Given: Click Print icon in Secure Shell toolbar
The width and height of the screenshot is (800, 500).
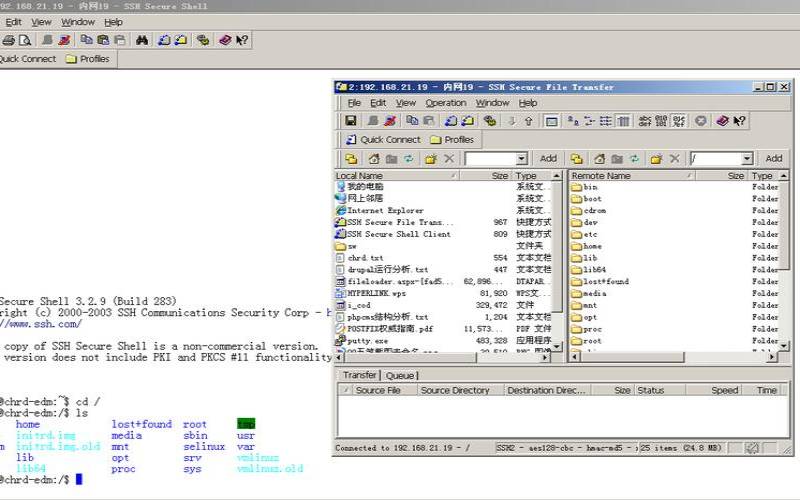Looking at the screenshot, I should coord(8,40).
